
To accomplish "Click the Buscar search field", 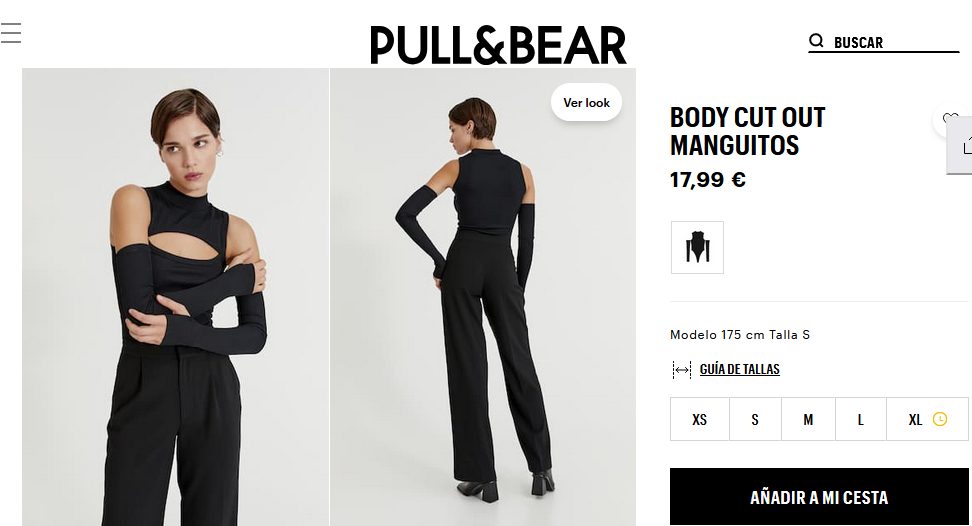I will [x=883, y=42].
